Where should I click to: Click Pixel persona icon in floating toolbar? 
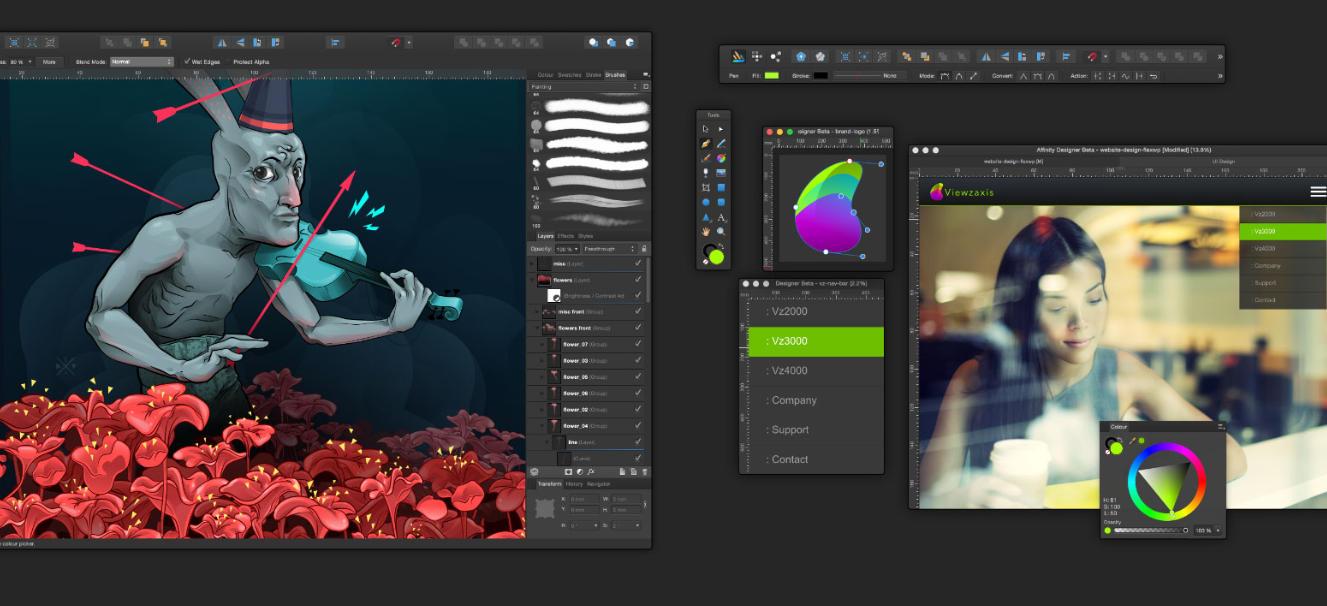point(757,56)
